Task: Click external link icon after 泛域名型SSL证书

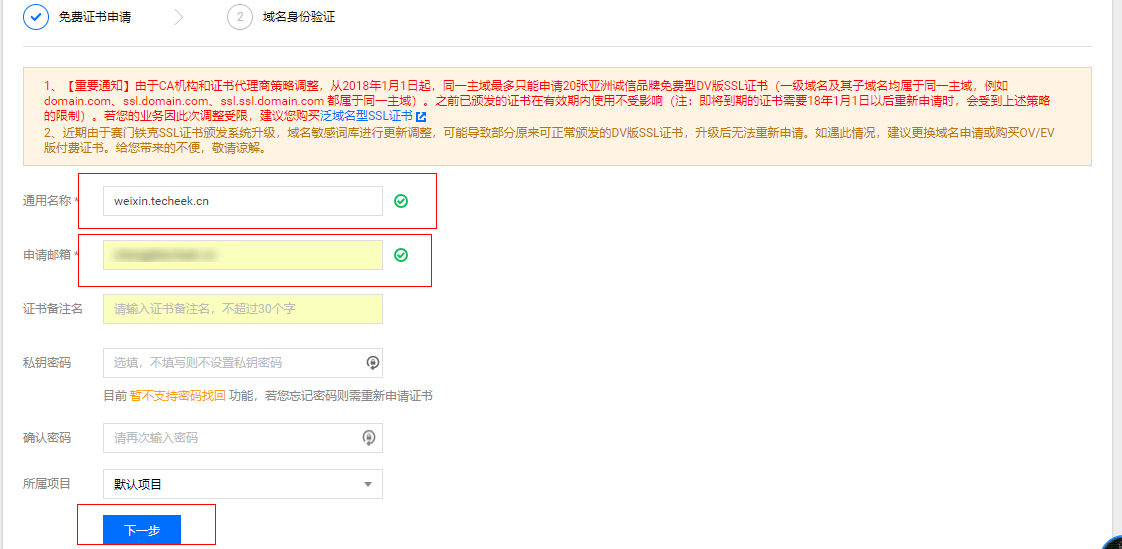Action: click(421, 117)
